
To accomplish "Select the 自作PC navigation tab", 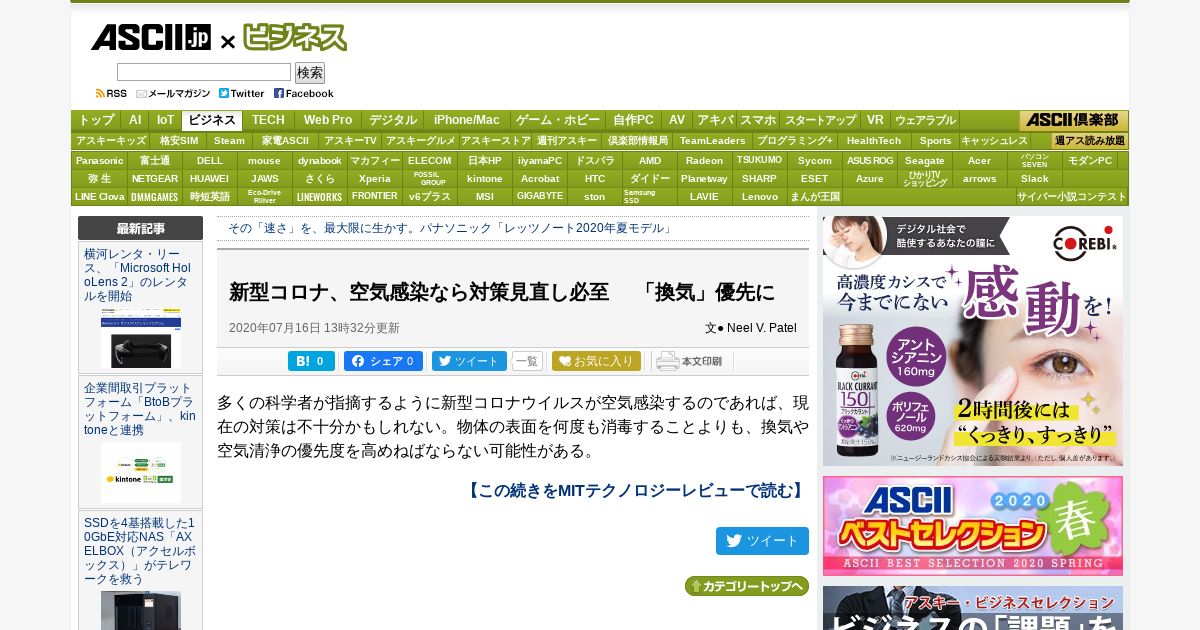I will pos(633,120).
